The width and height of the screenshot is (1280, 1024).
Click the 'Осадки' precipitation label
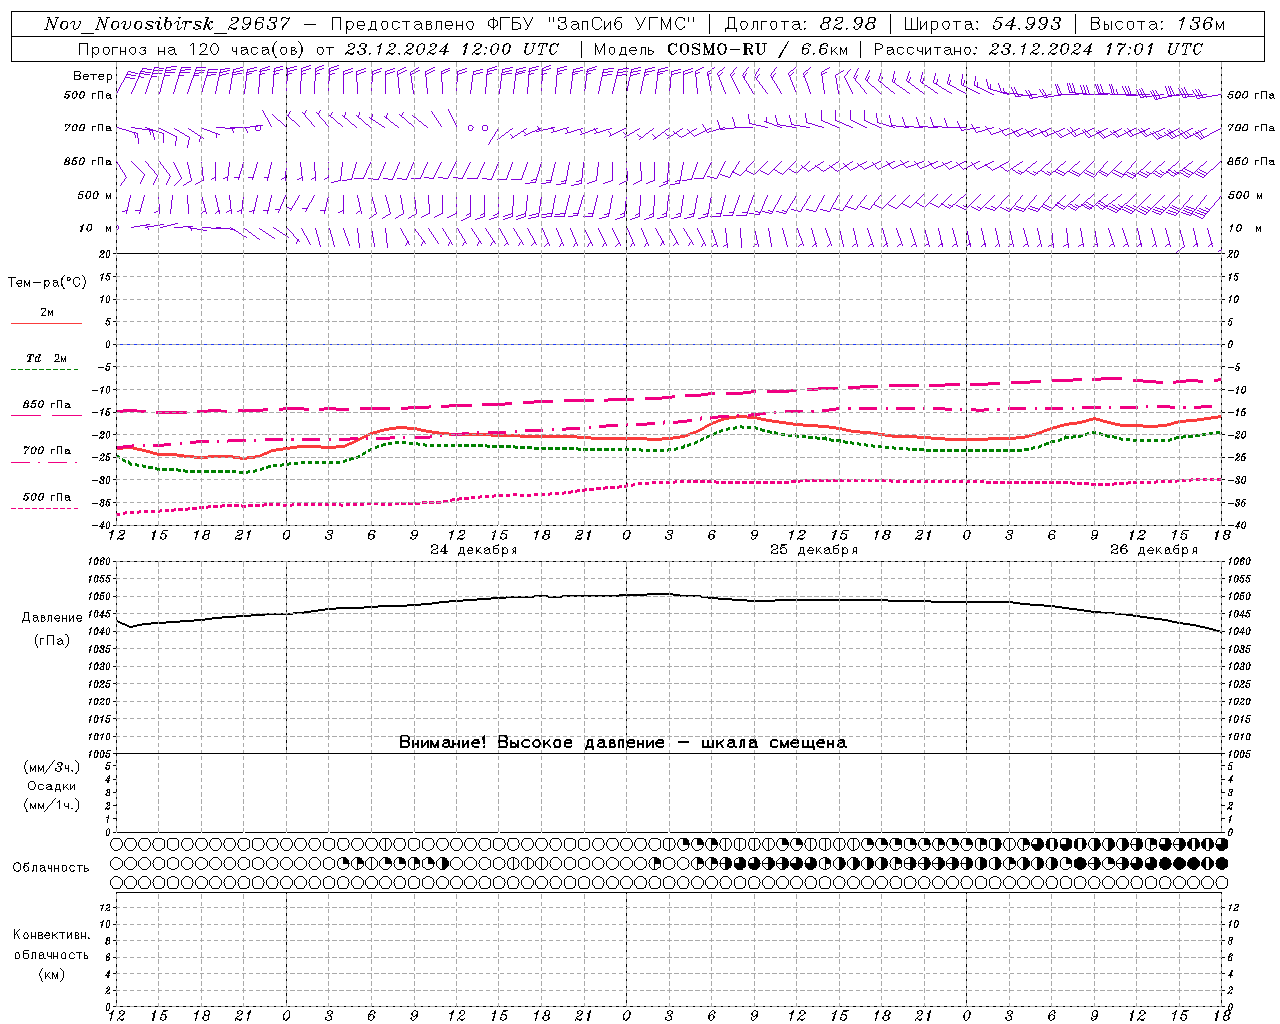(52, 786)
